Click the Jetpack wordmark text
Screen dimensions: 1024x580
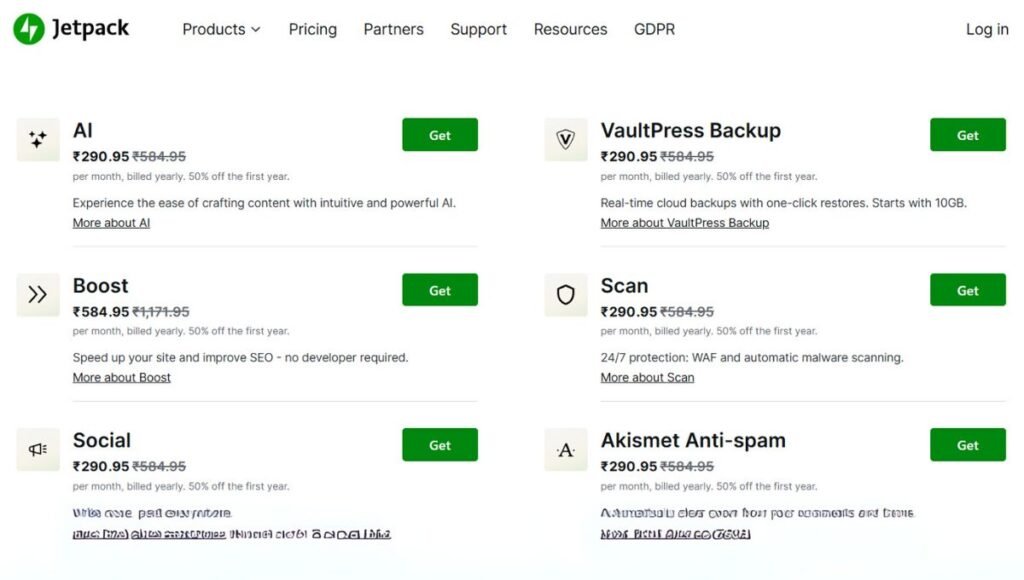click(x=90, y=29)
